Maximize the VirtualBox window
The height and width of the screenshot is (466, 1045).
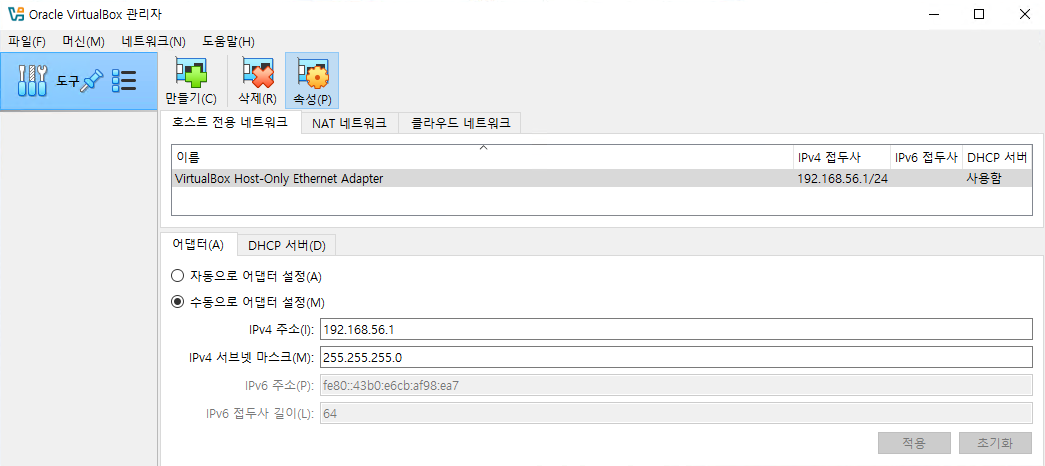pyautogui.click(x=978, y=14)
